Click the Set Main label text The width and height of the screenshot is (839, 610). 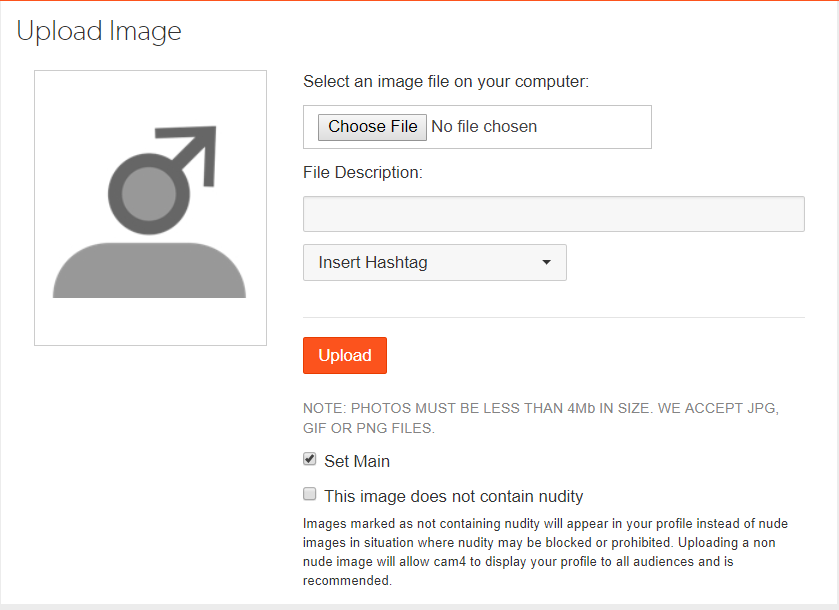point(357,462)
